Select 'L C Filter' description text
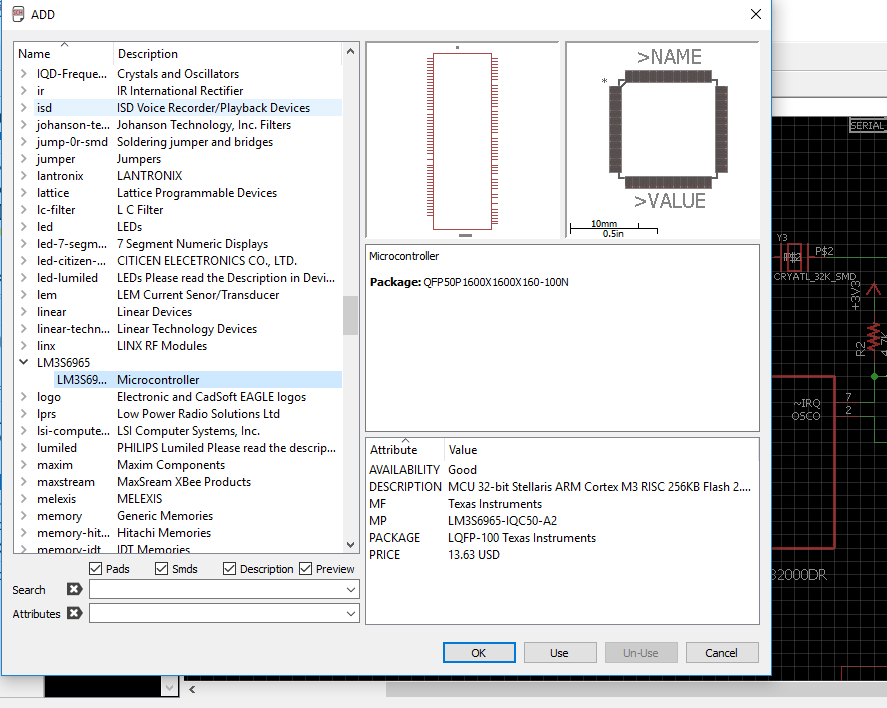 [140, 210]
